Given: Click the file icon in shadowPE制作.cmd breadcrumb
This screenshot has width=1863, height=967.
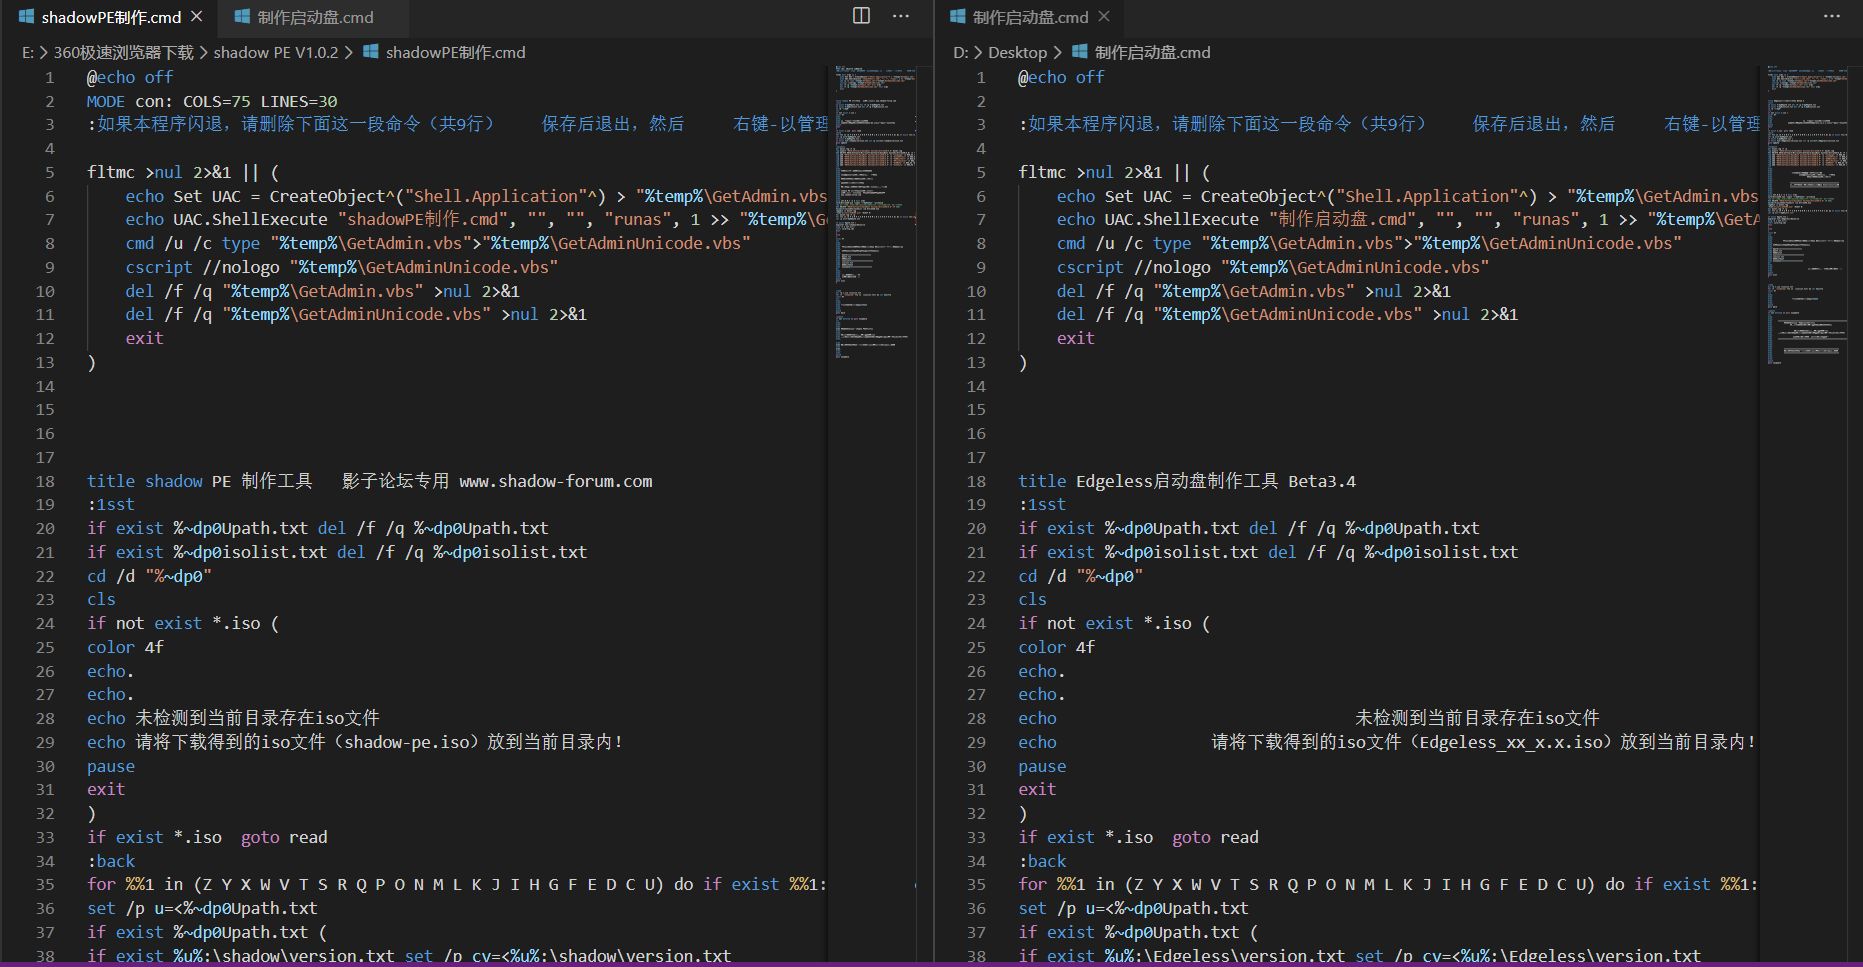Looking at the screenshot, I should pyautogui.click(x=372, y=52).
